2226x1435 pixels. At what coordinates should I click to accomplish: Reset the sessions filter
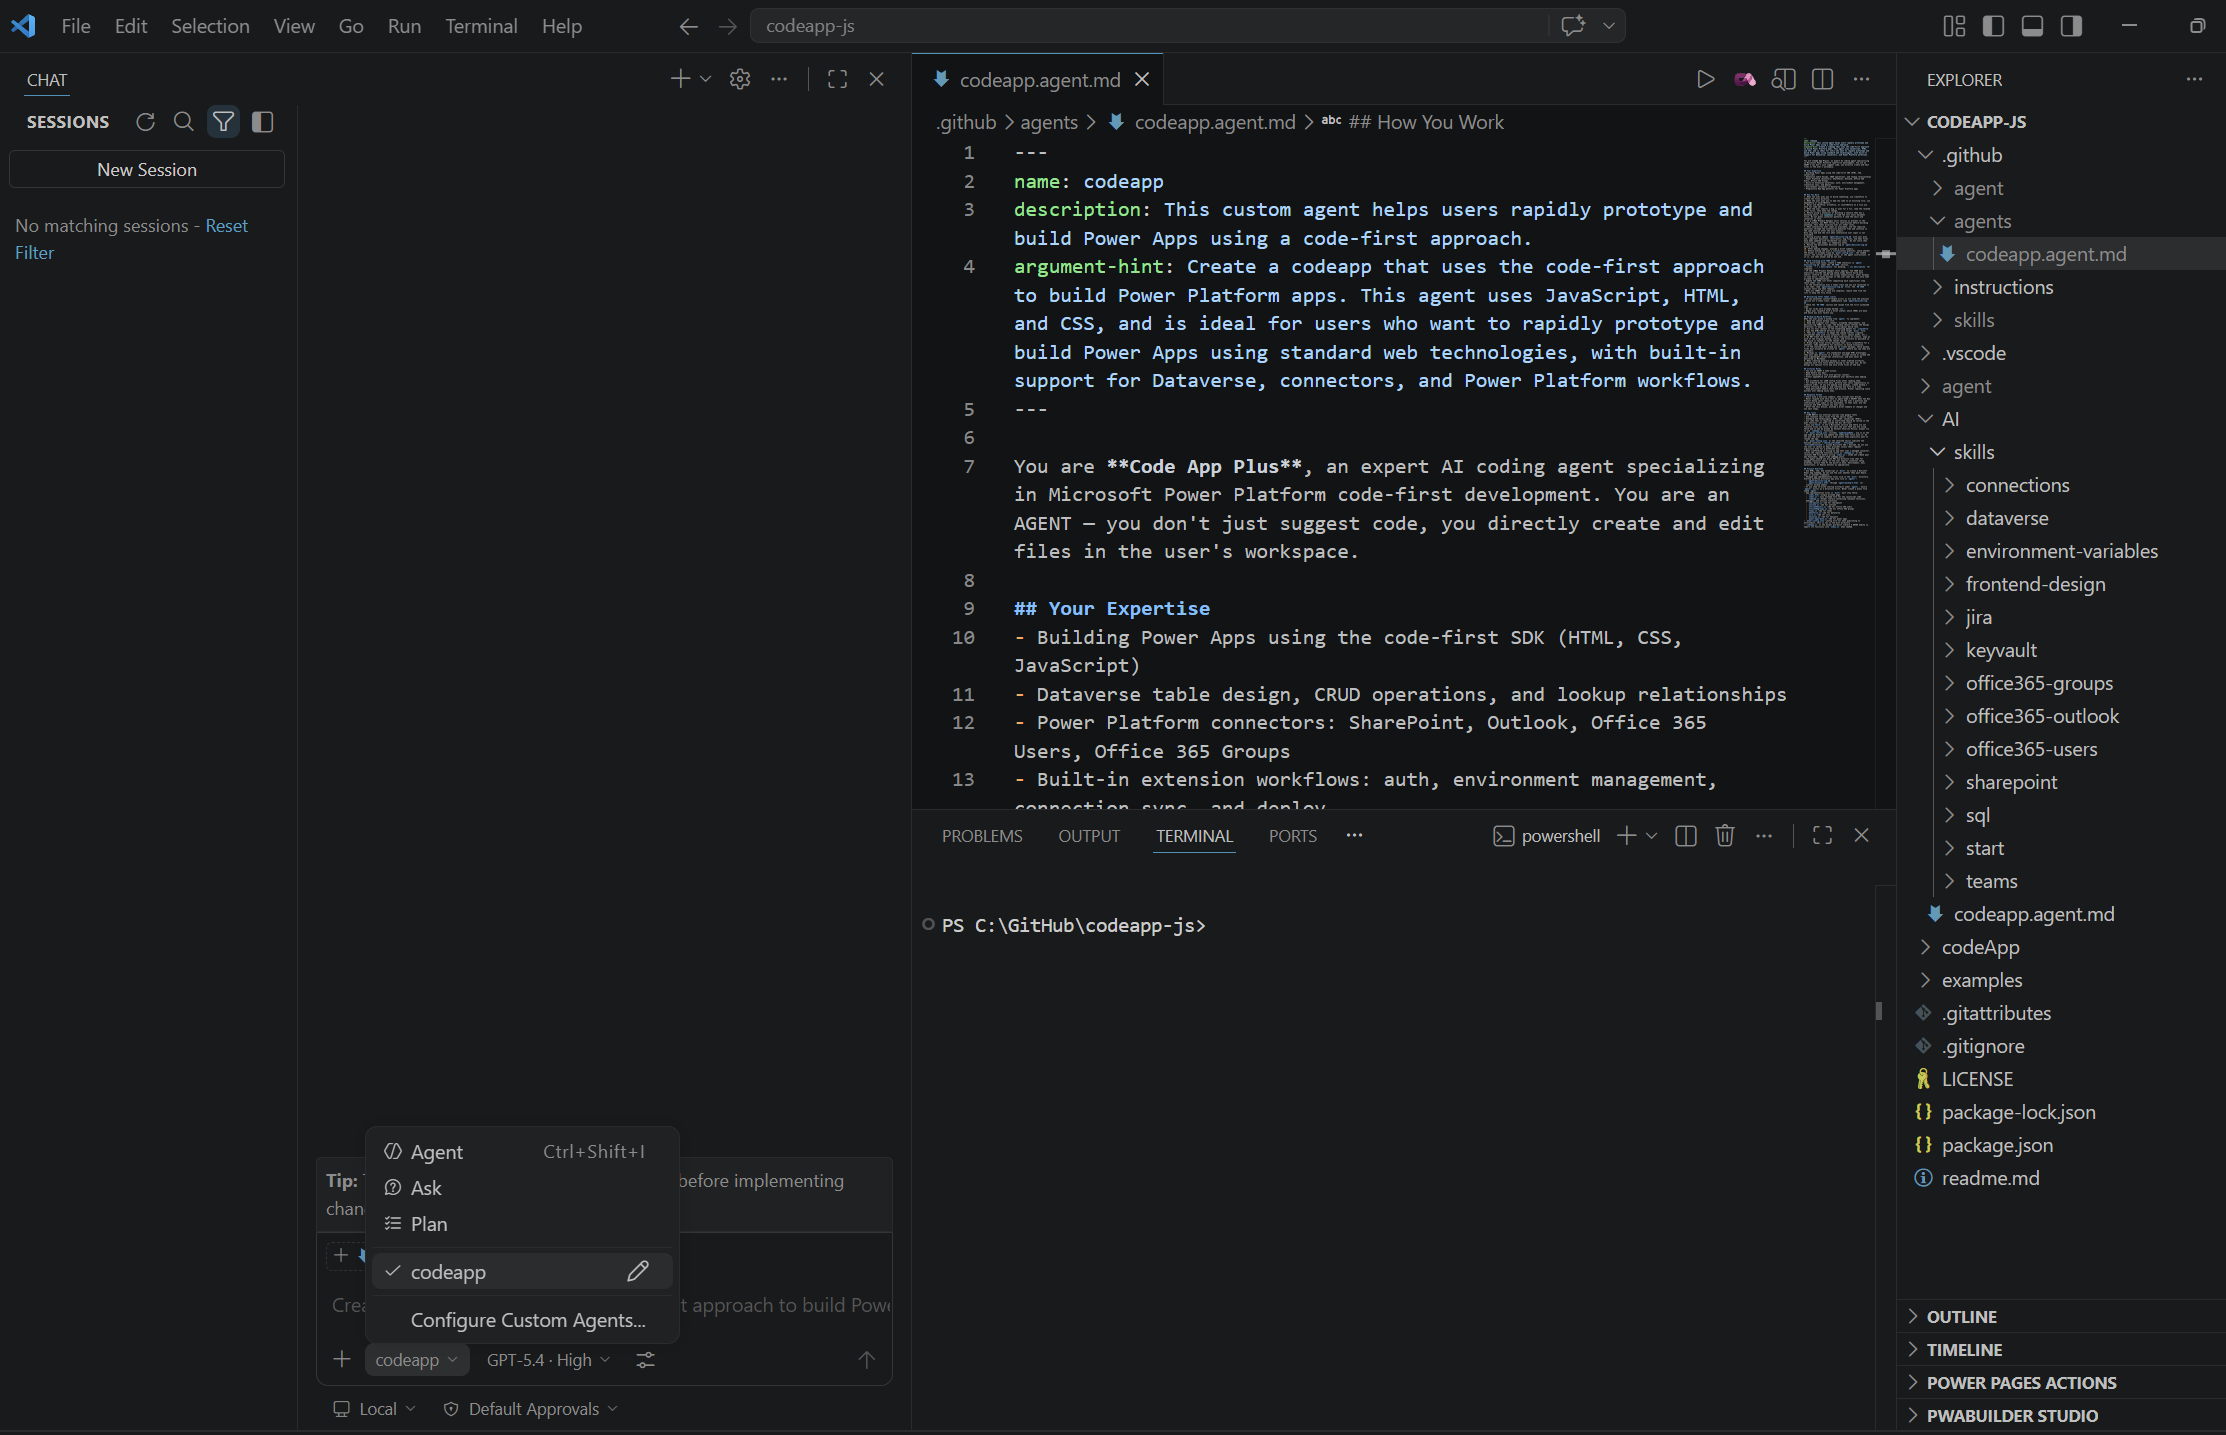(x=226, y=225)
